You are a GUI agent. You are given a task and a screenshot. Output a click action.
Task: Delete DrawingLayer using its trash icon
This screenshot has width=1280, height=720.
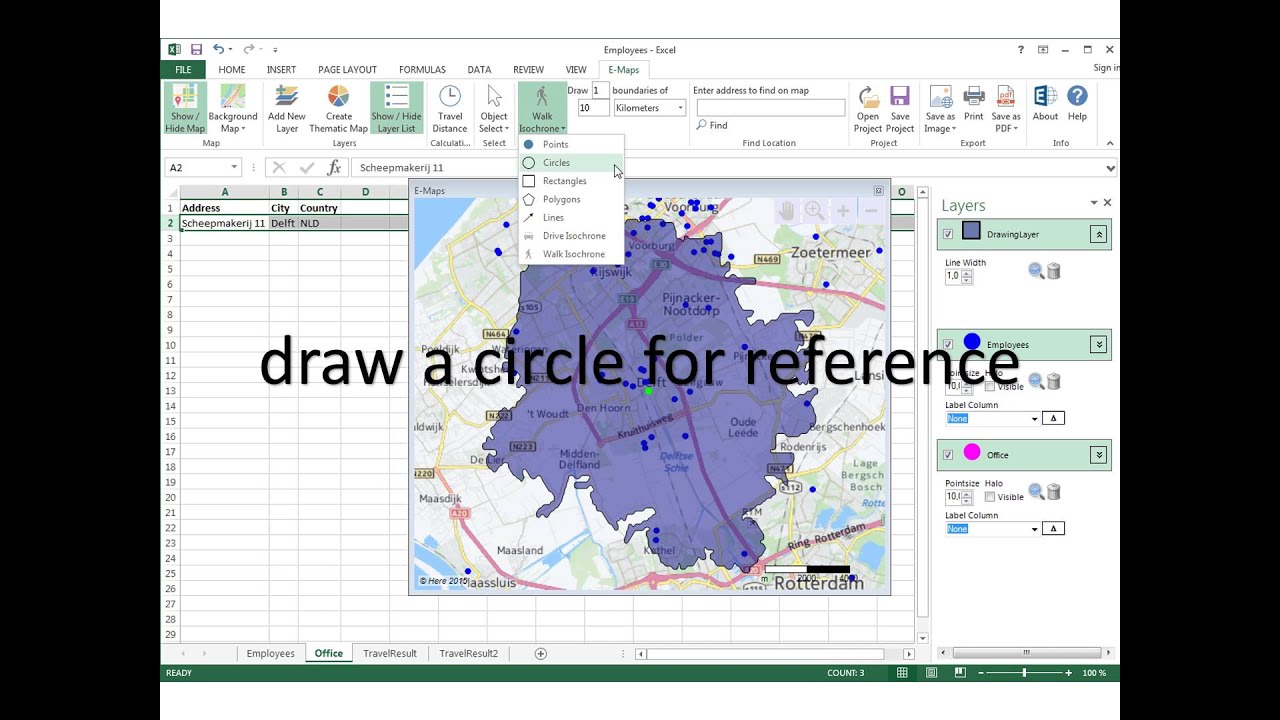tap(1053, 271)
